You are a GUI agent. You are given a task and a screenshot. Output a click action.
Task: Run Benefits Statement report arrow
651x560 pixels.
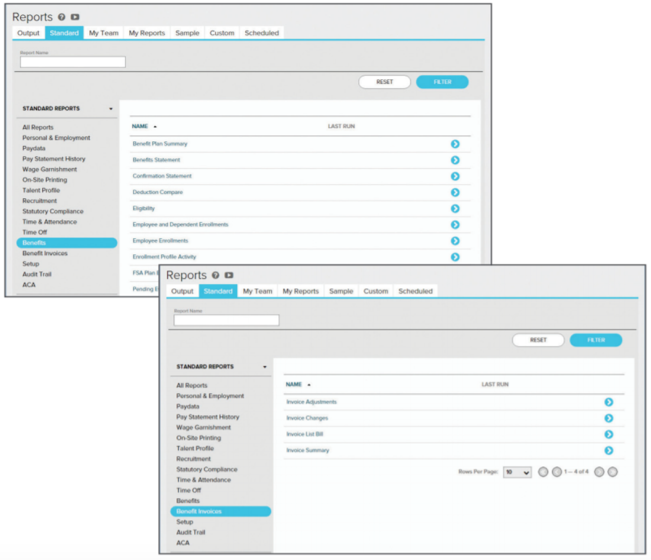pos(455,160)
